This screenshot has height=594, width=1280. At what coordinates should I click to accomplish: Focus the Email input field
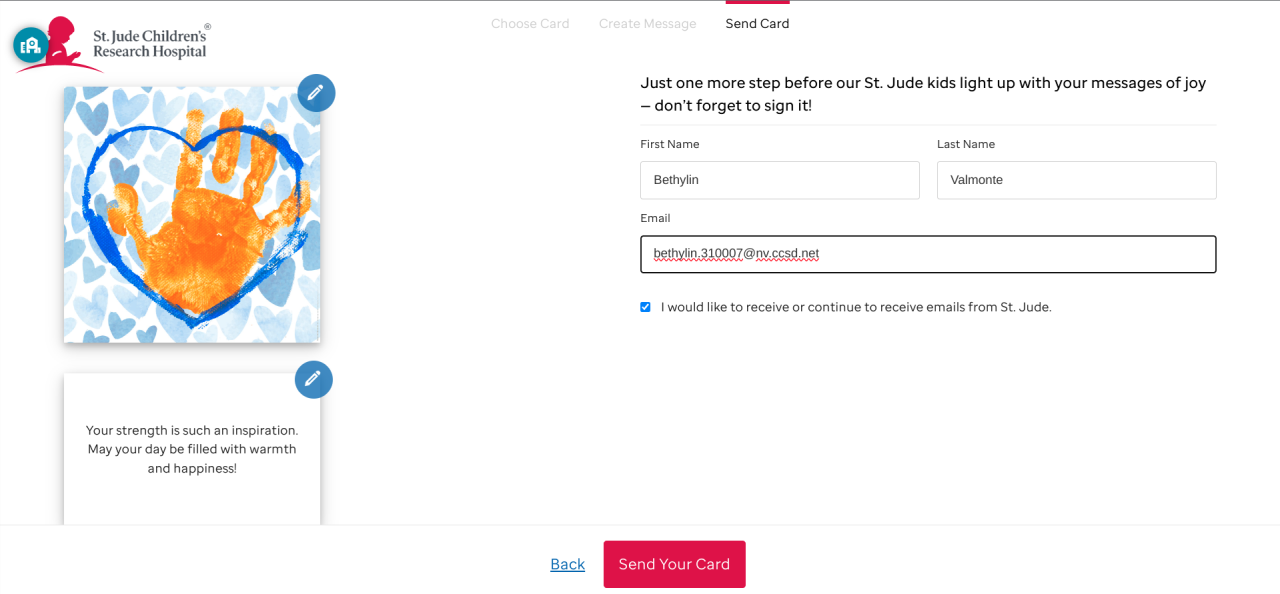tap(927, 254)
